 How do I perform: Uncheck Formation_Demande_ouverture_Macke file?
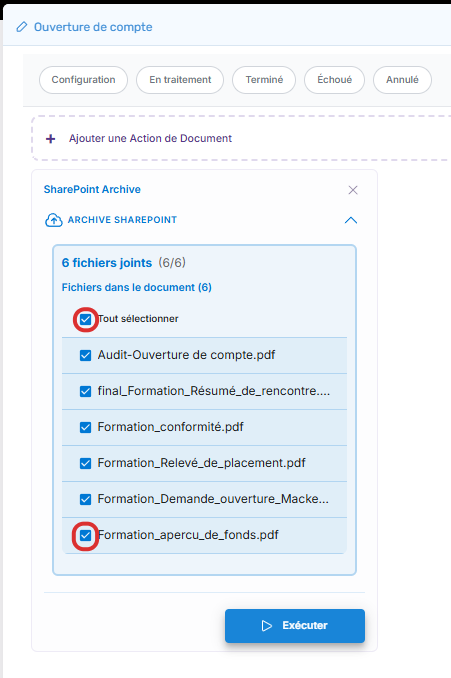[x=86, y=499]
